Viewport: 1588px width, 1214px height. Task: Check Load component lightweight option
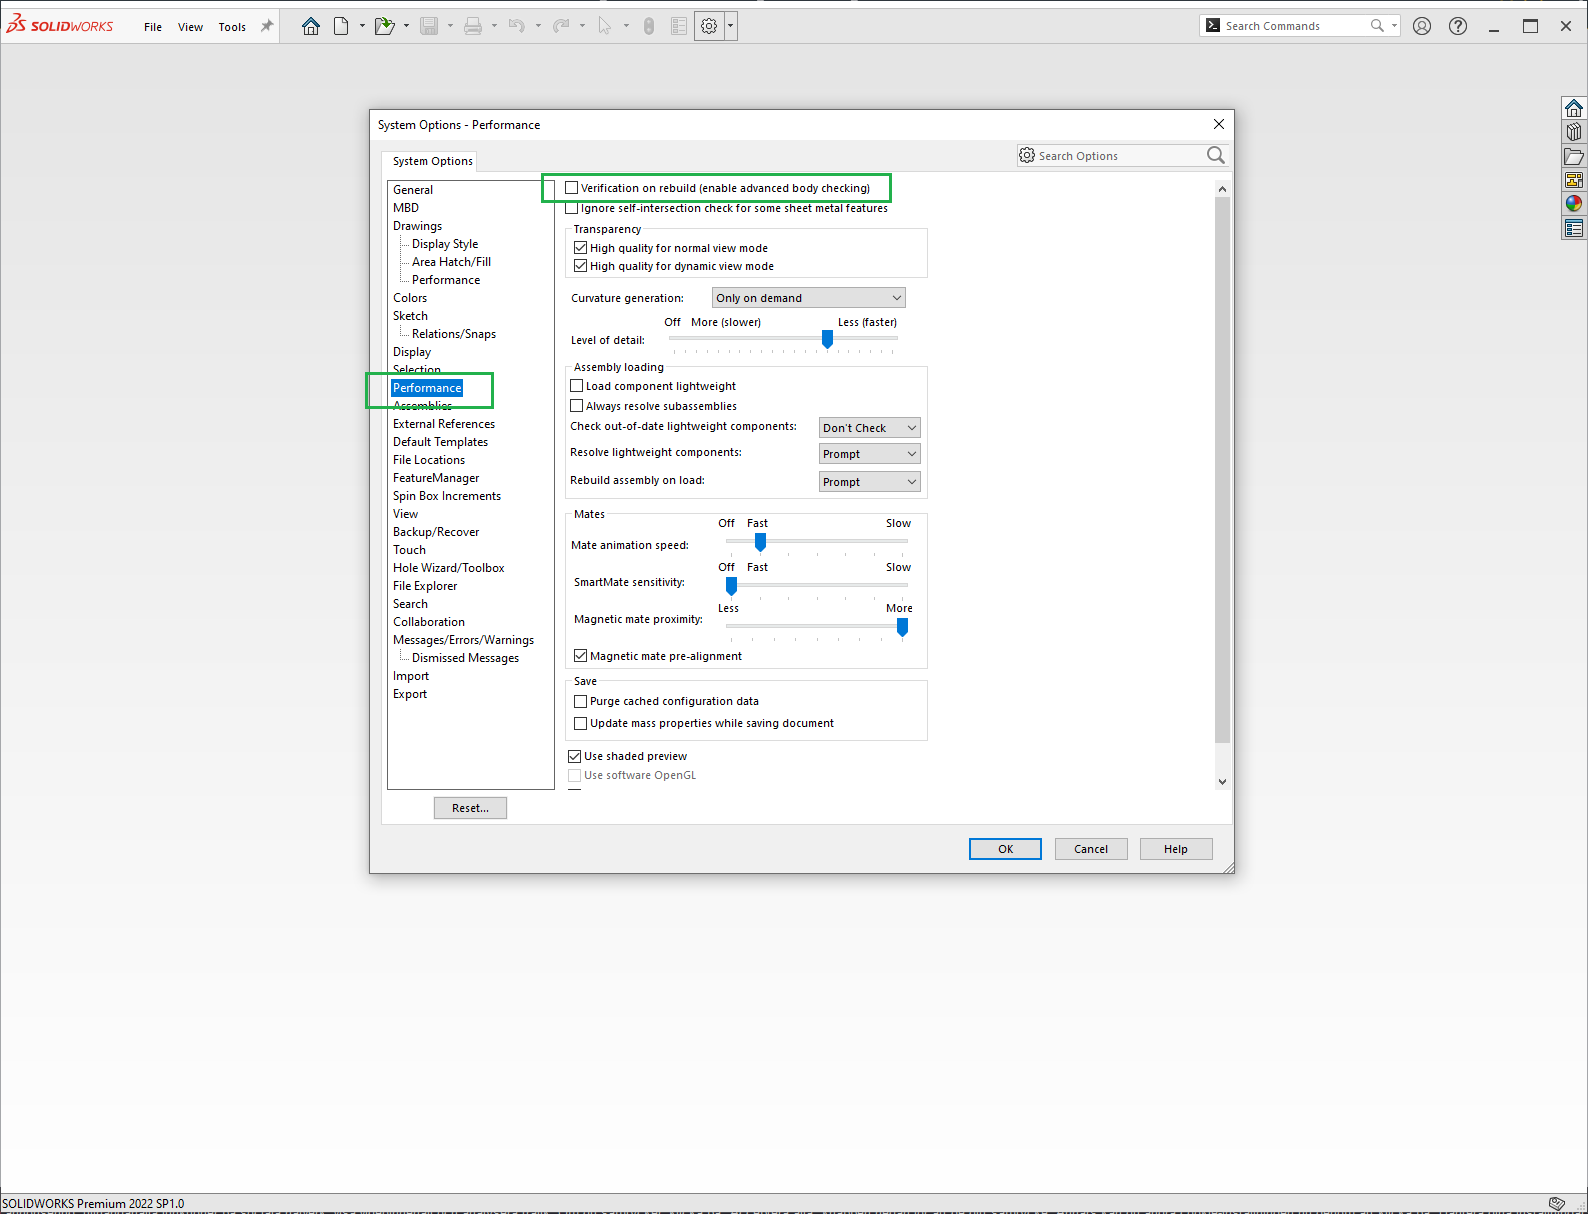tap(577, 386)
